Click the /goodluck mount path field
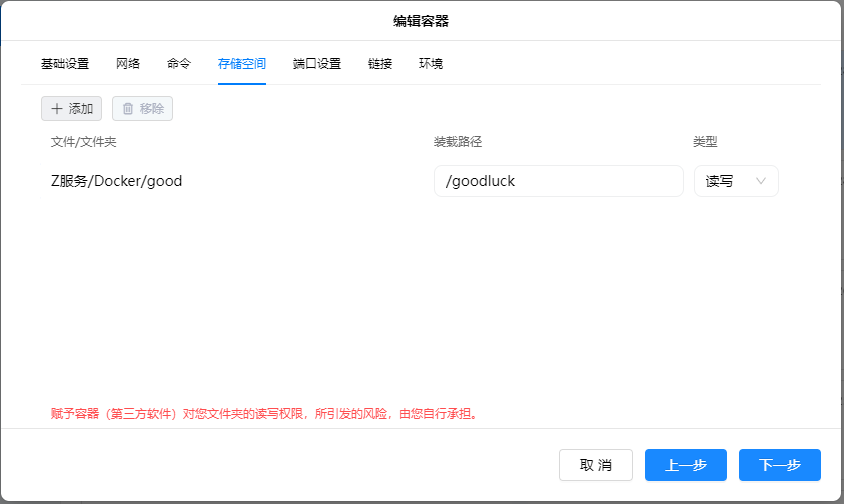 pyautogui.click(x=558, y=181)
